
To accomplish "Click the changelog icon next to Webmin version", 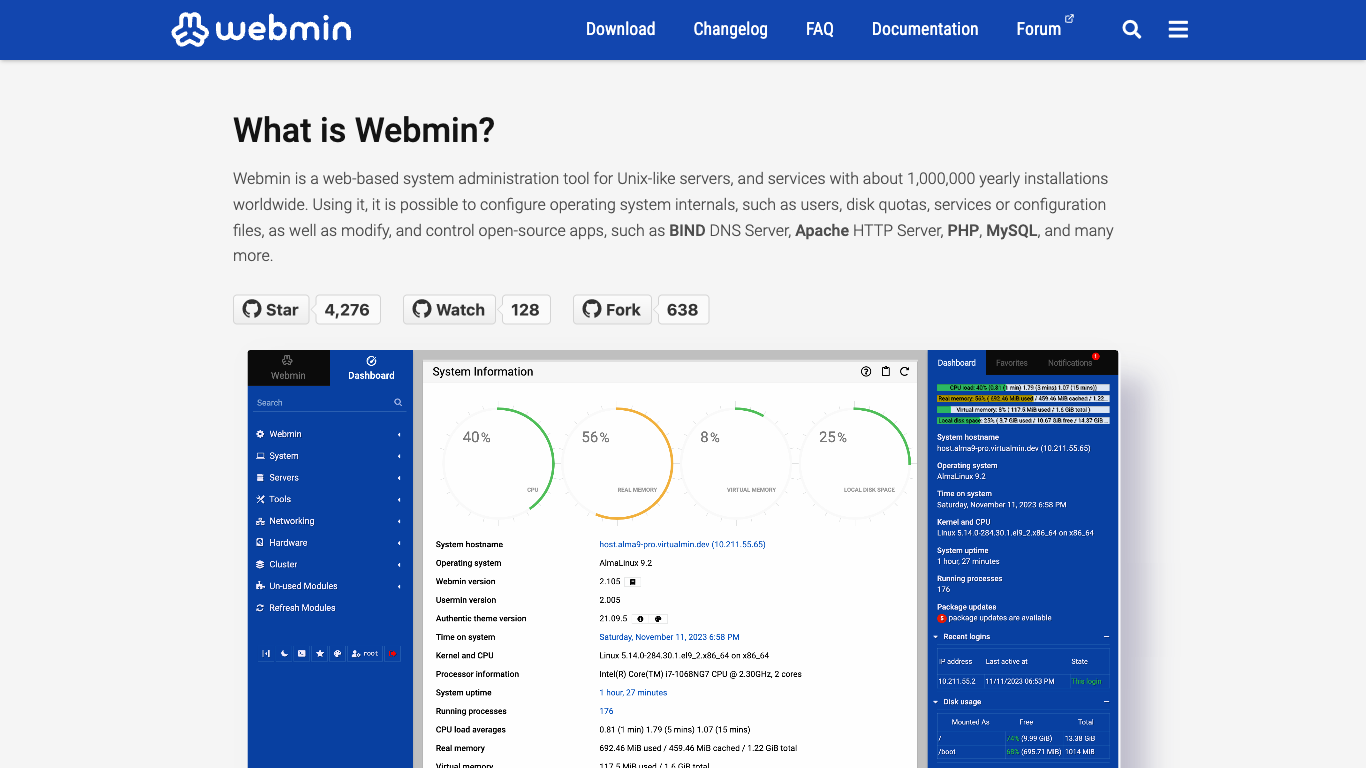I will click(x=632, y=581).
